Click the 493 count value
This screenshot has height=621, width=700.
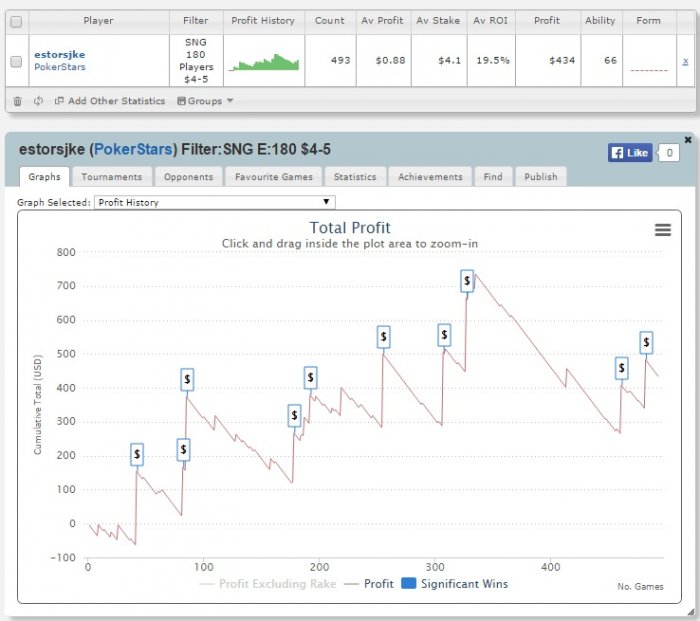point(340,60)
